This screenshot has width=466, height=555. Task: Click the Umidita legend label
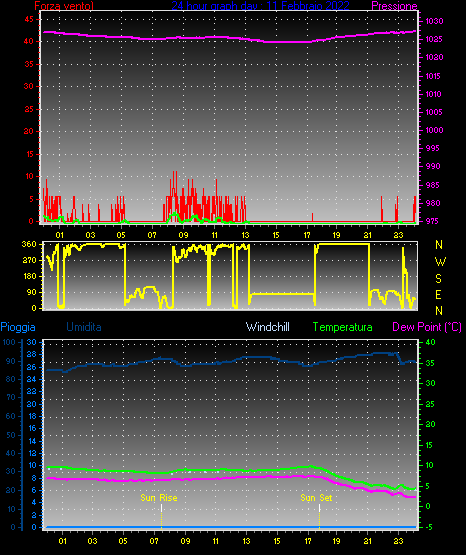pos(84,327)
